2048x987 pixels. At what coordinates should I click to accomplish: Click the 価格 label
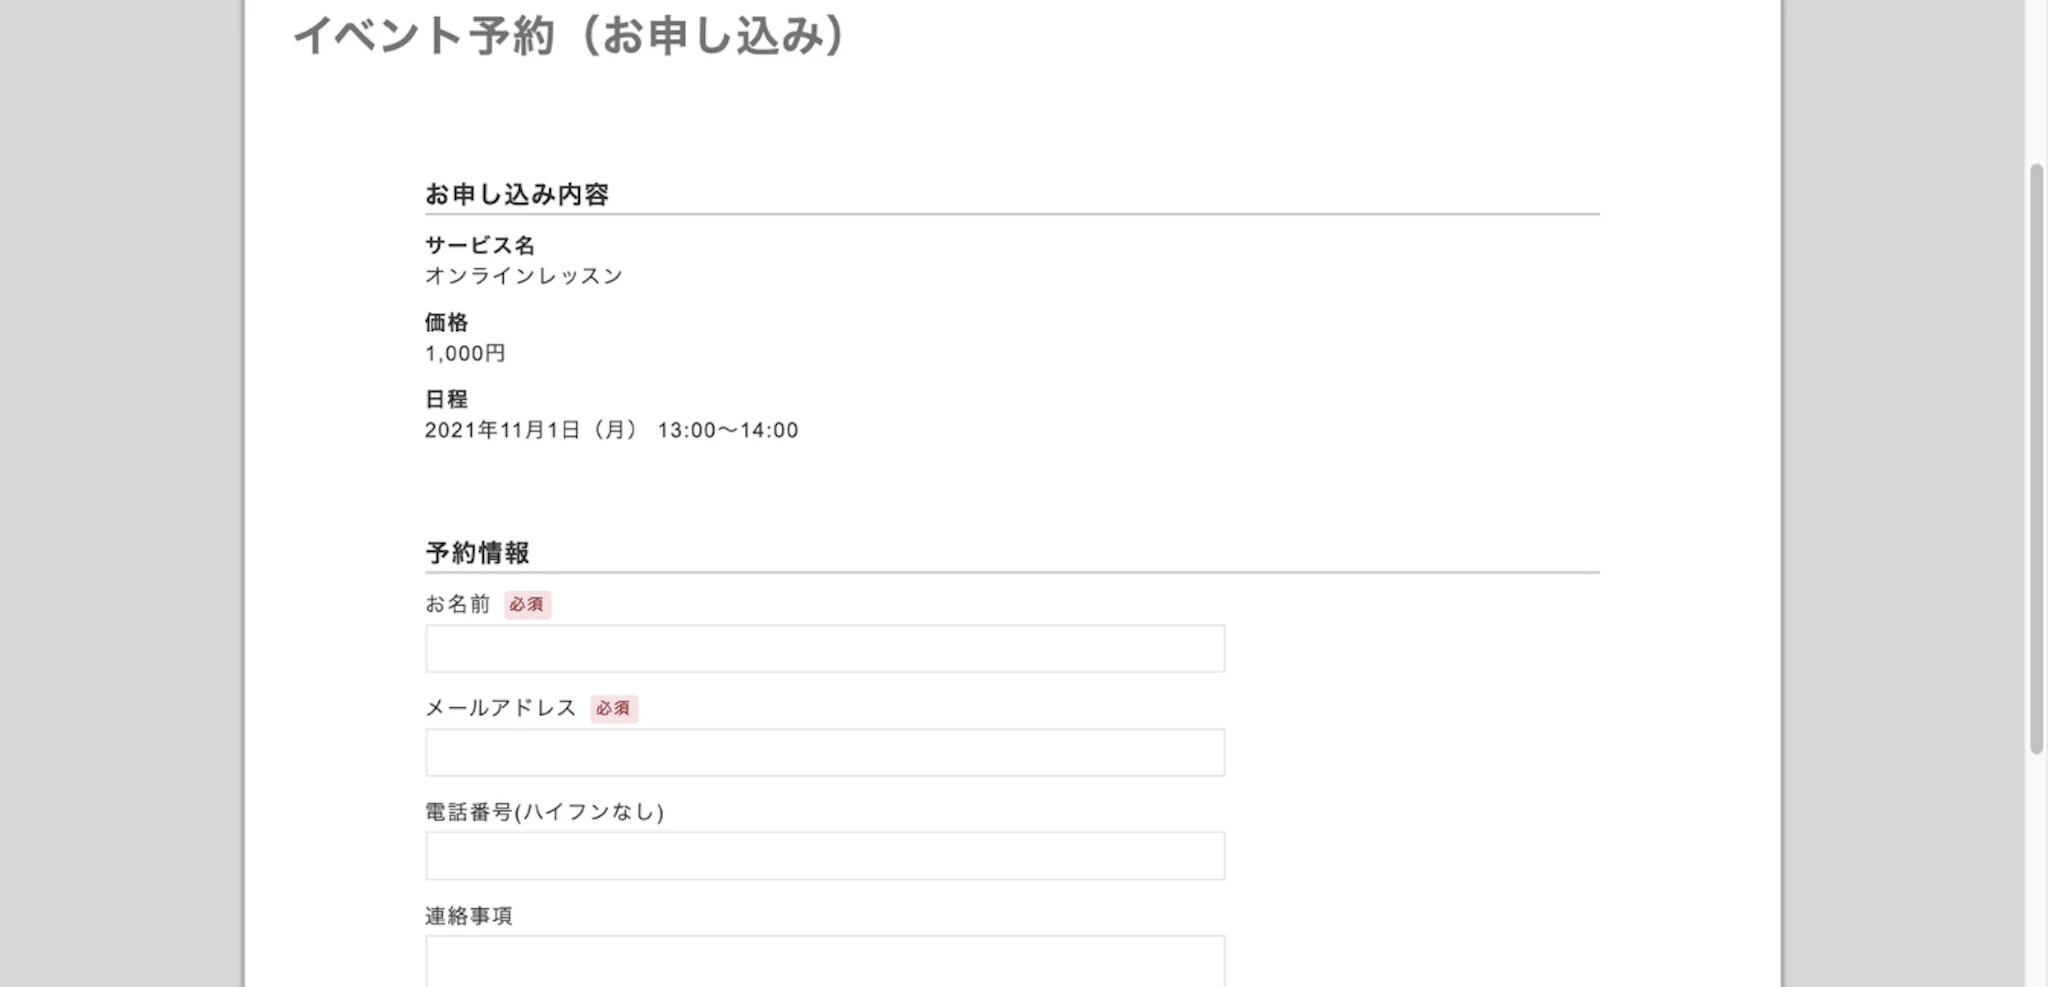click(x=446, y=322)
